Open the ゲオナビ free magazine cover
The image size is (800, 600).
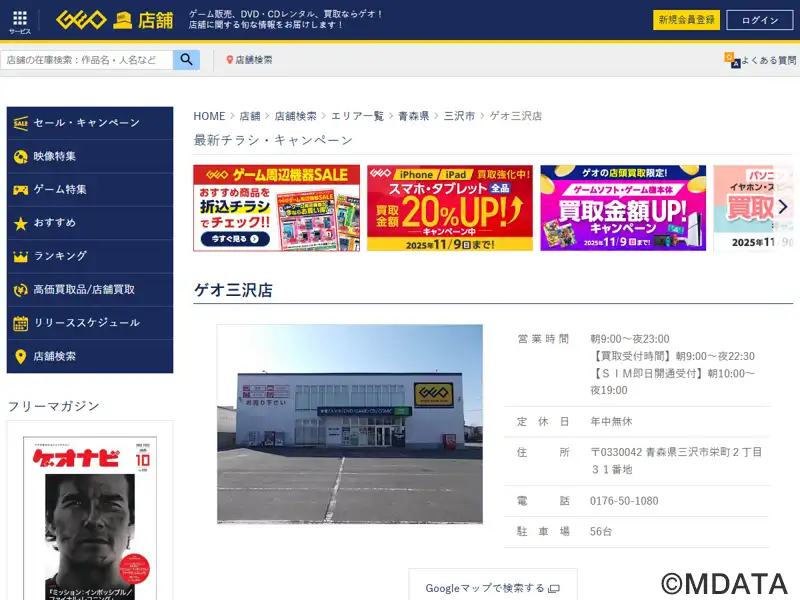point(90,518)
